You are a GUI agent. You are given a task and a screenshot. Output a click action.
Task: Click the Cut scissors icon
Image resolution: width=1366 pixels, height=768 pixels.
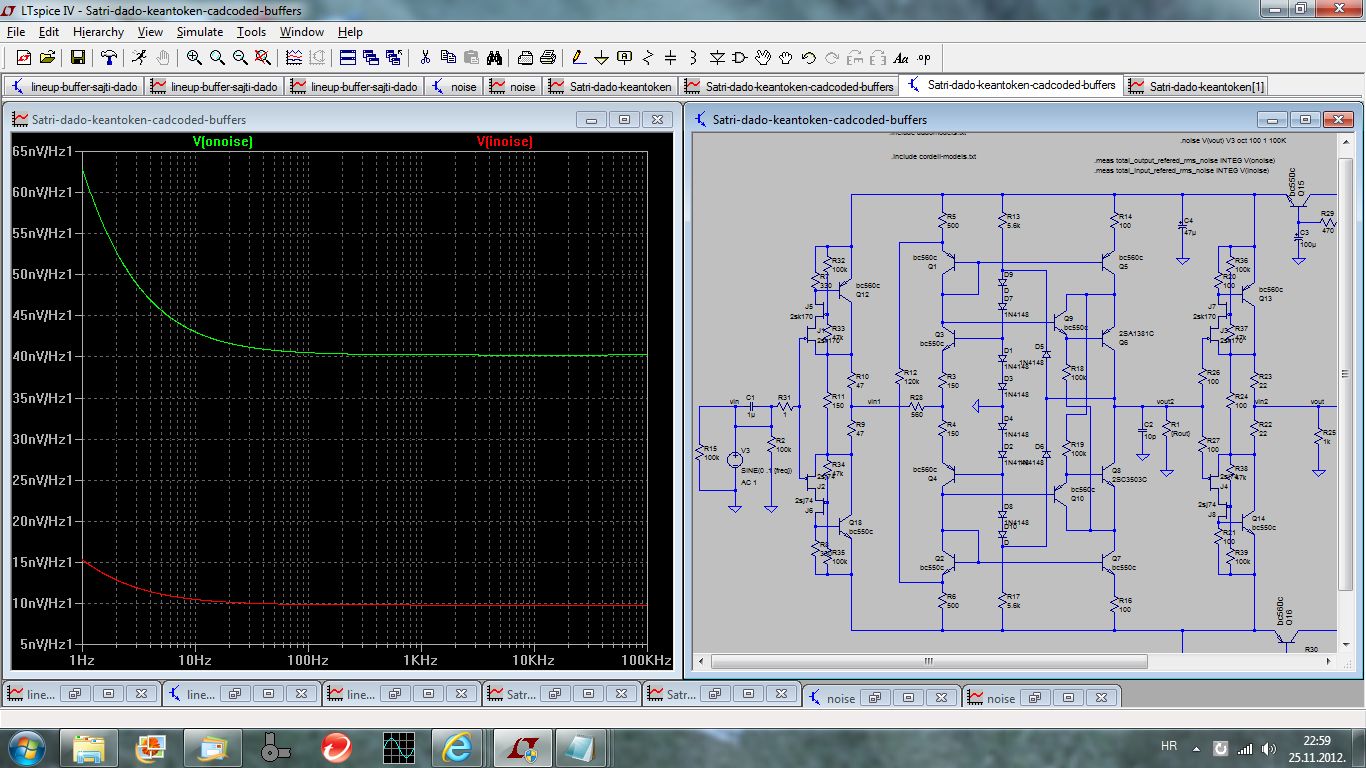[425, 57]
